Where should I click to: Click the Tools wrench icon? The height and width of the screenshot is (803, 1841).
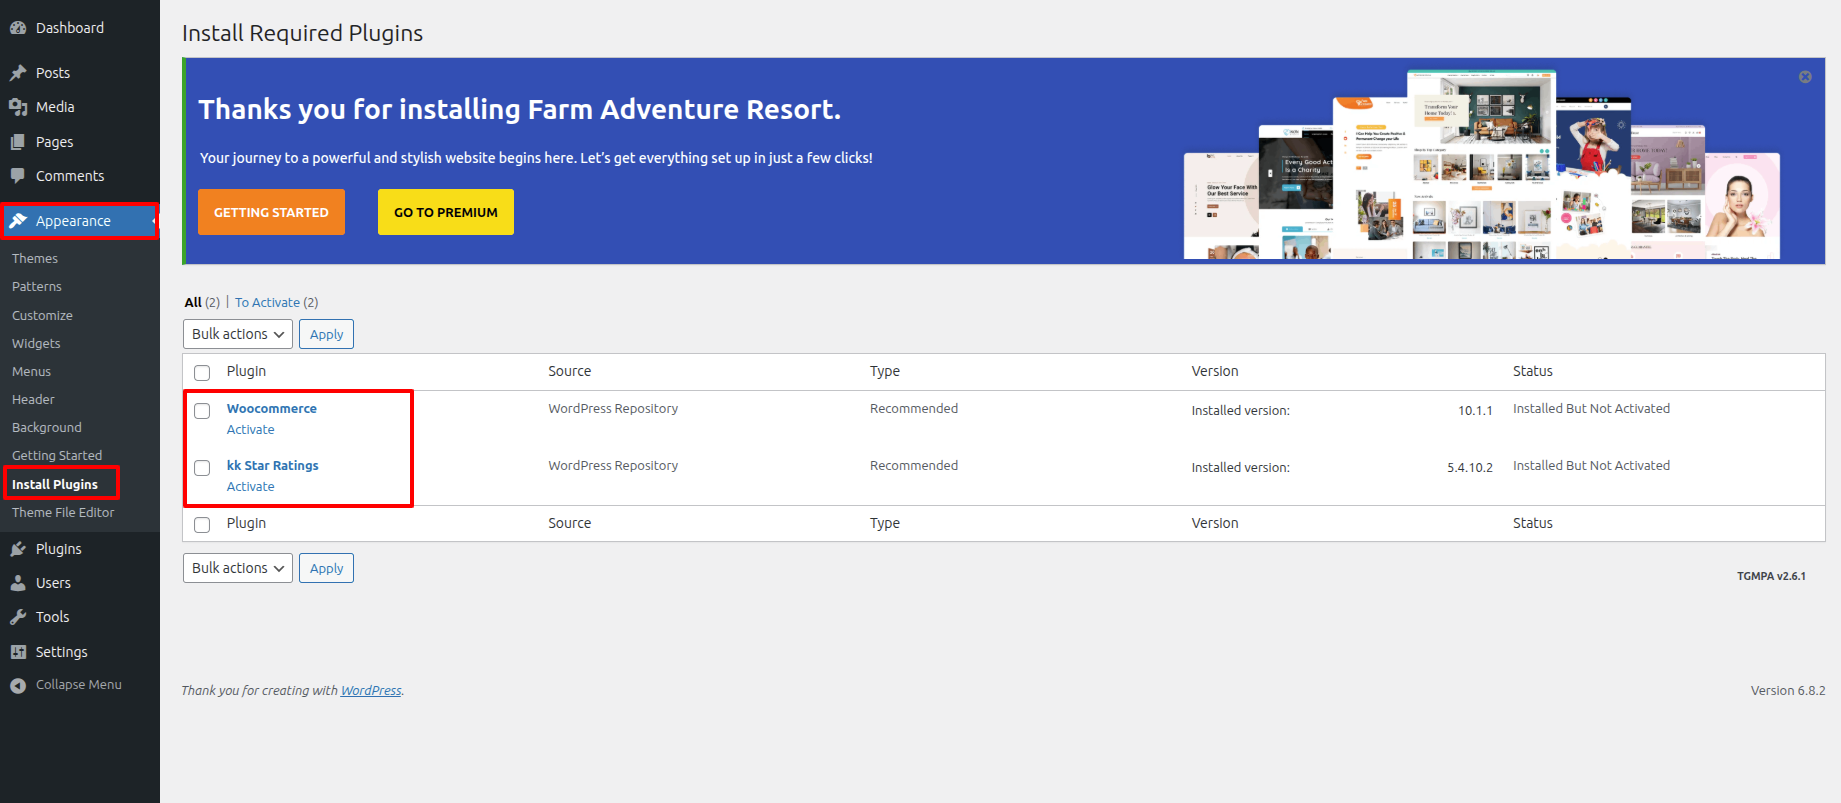pyautogui.click(x=18, y=617)
